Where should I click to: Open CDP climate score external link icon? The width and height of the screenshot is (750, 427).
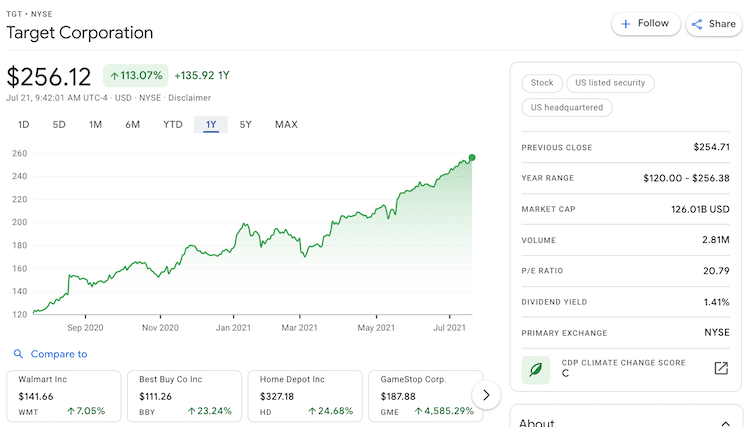721,368
